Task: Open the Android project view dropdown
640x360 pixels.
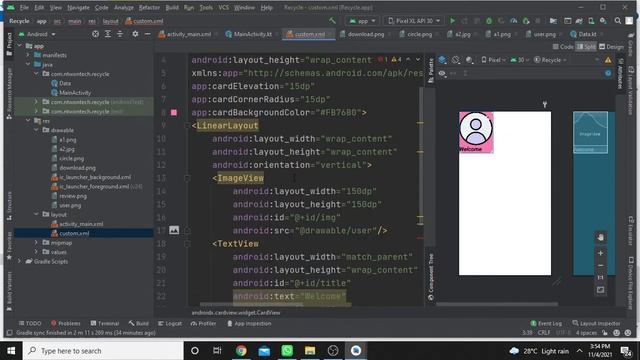Action: point(38,34)
